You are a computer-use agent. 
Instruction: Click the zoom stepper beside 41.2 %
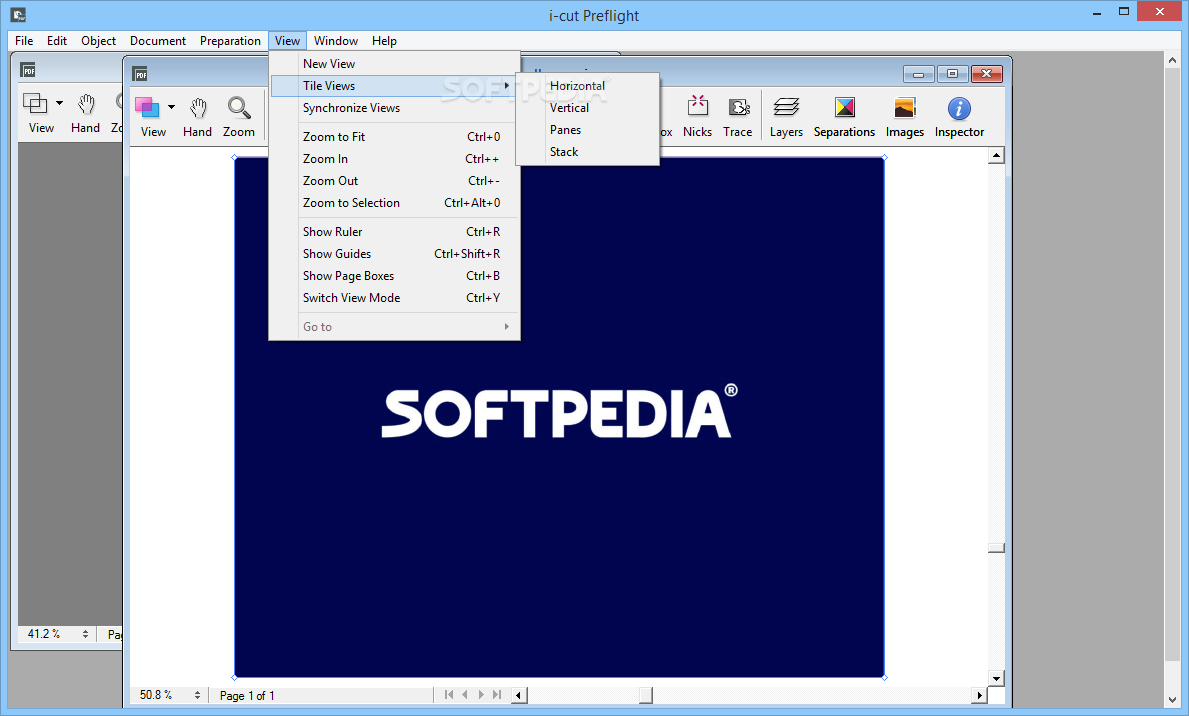tap(85, 633)
